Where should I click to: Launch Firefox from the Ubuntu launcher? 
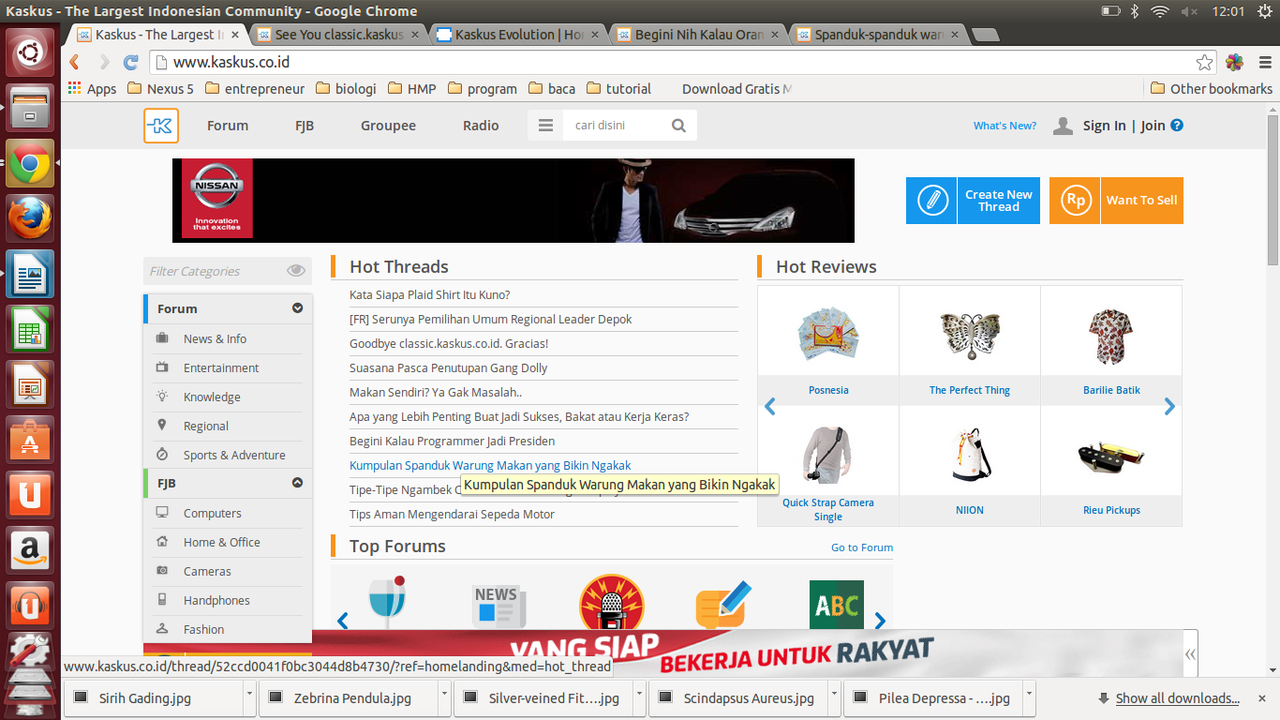click(30, 218)
